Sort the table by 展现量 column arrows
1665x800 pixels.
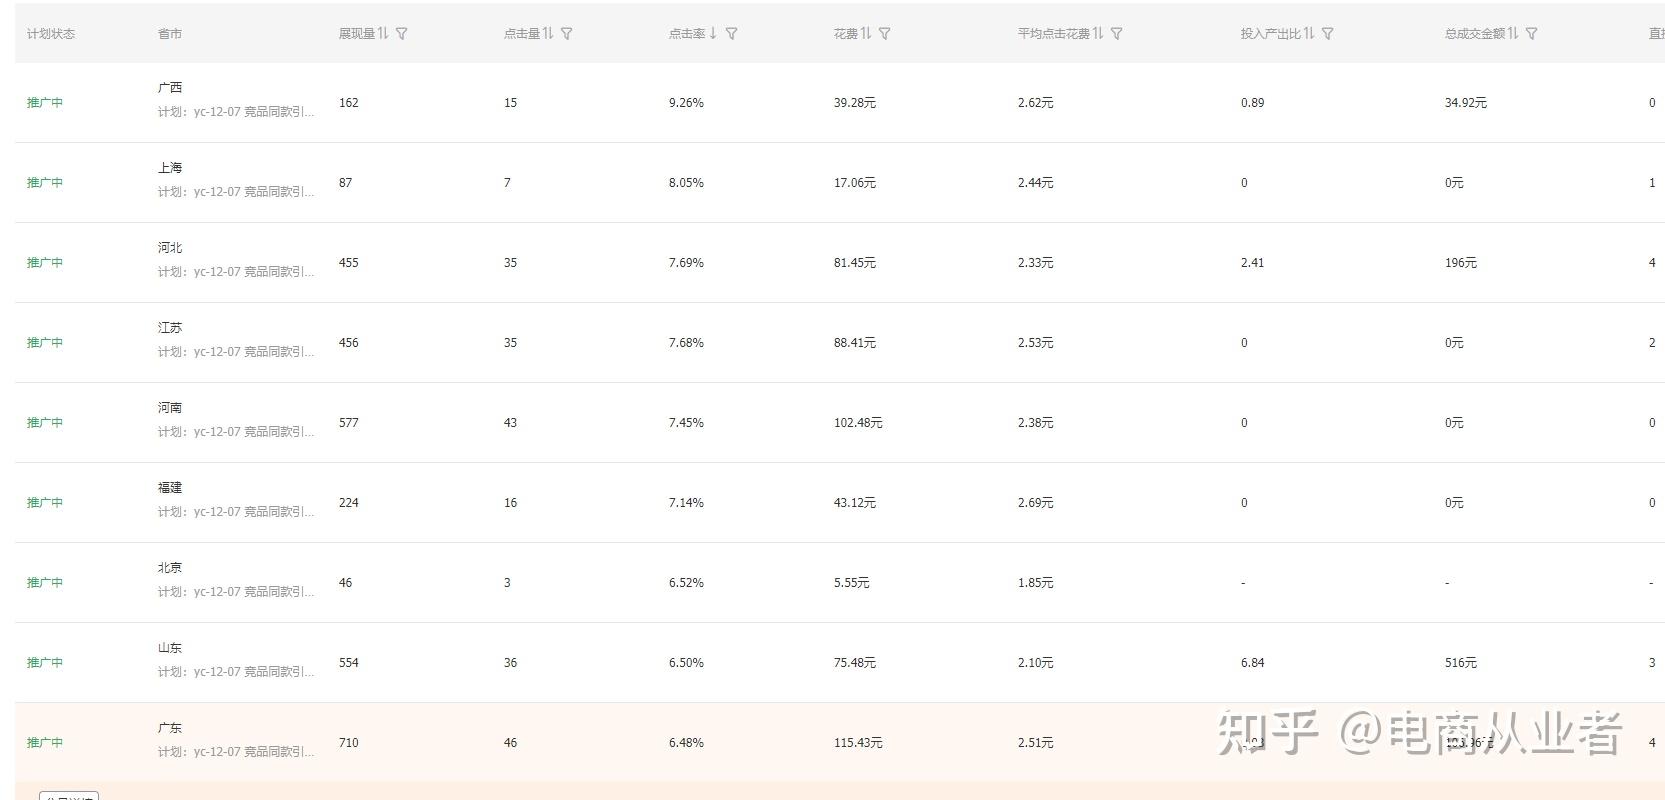pos(383,34)
